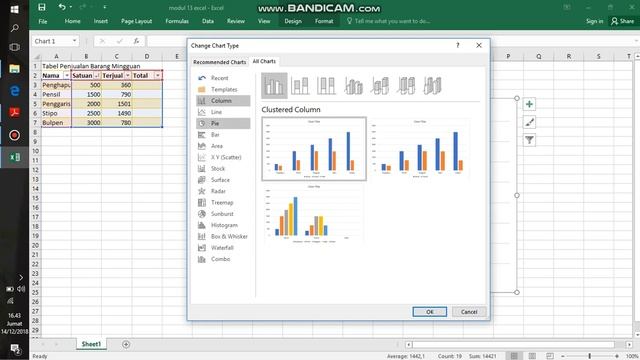Image resolution: width=640 pixels, height=360 pixels.
Task: Open the File menu
Action: pos(43,21)
